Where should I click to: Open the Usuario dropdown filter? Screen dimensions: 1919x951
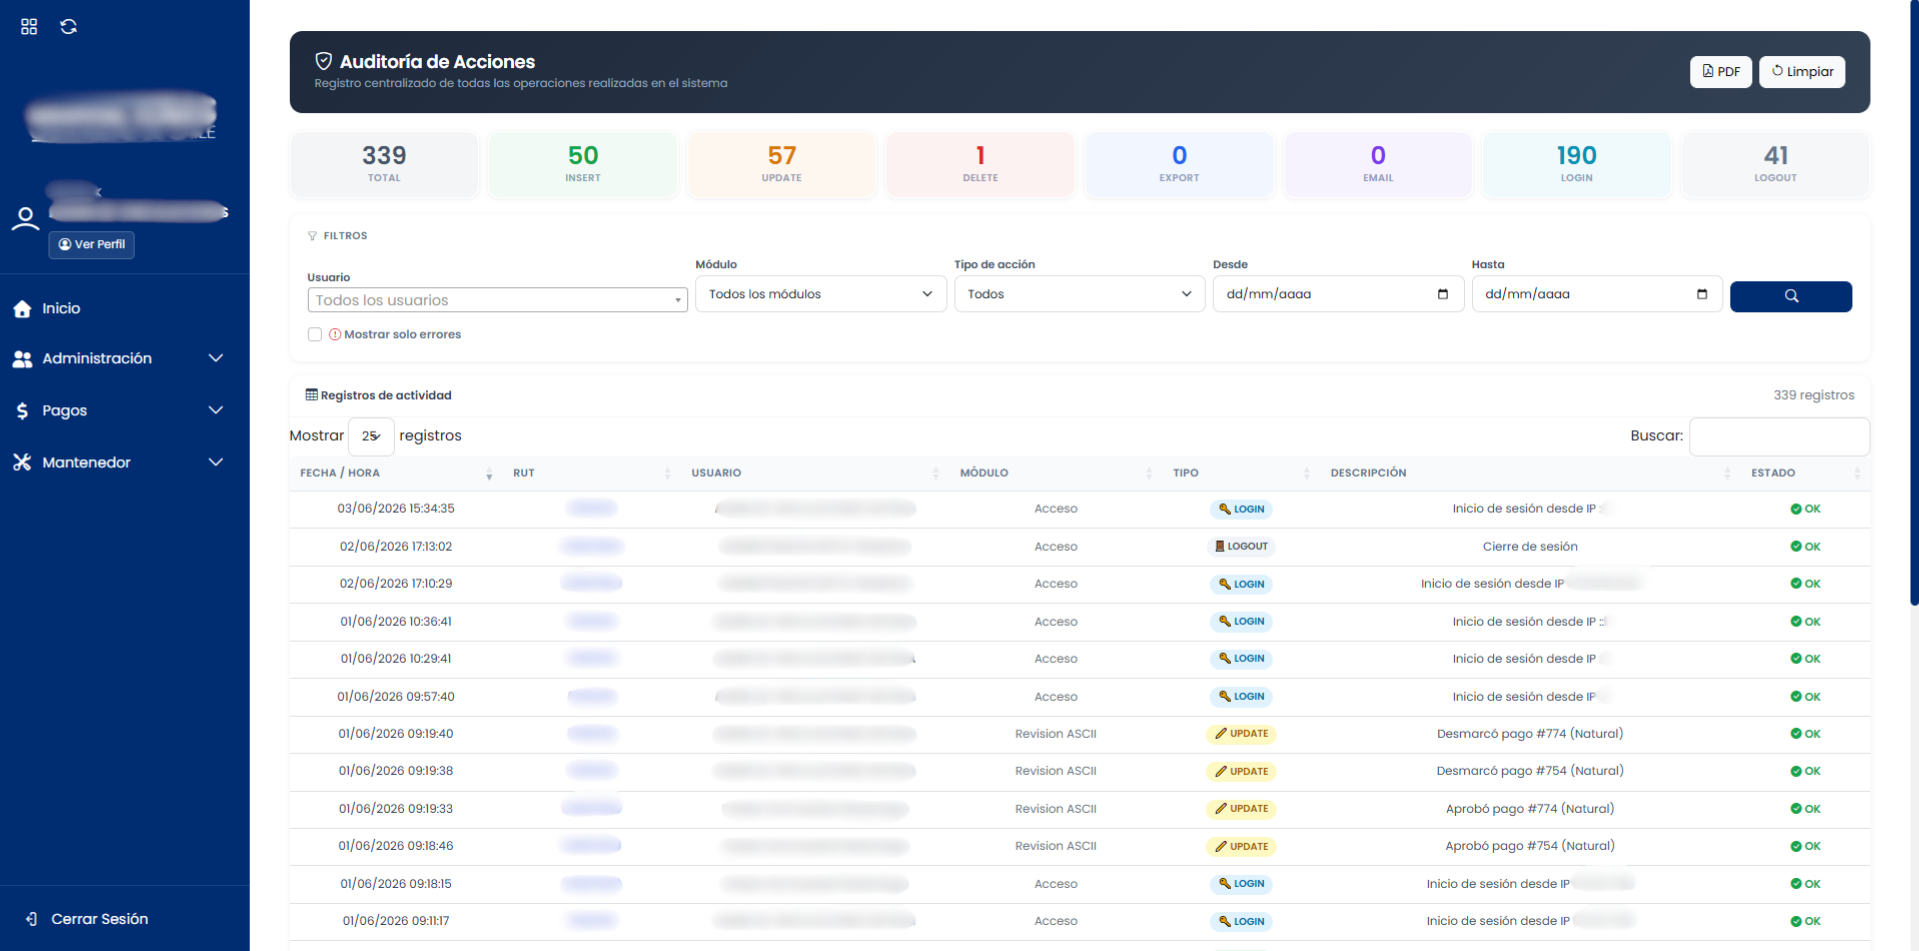point(497,300)
